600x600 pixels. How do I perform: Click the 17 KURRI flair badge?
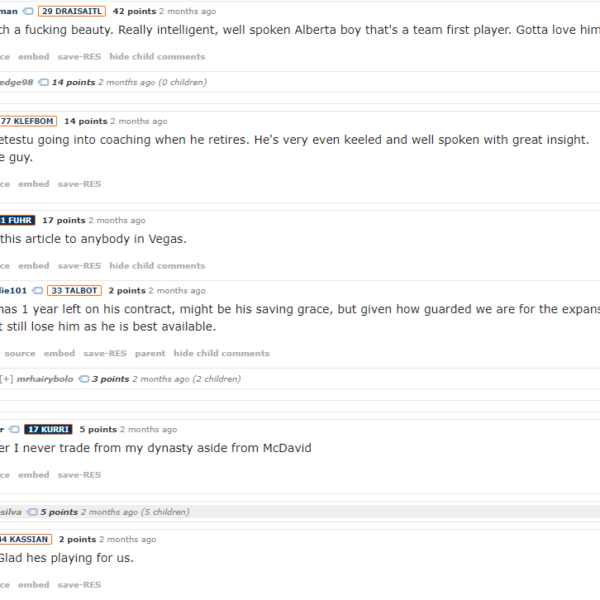[x=48, y=430]
